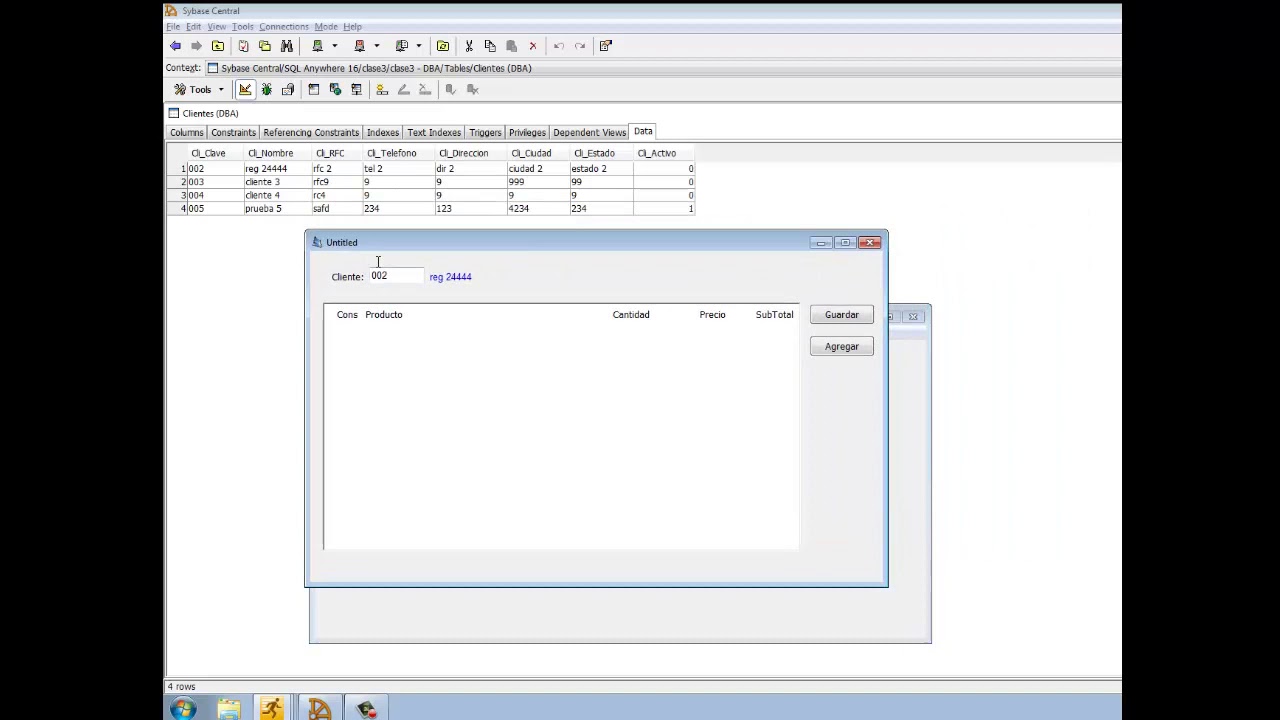Click the rollback changes icon

pos(473,90)
